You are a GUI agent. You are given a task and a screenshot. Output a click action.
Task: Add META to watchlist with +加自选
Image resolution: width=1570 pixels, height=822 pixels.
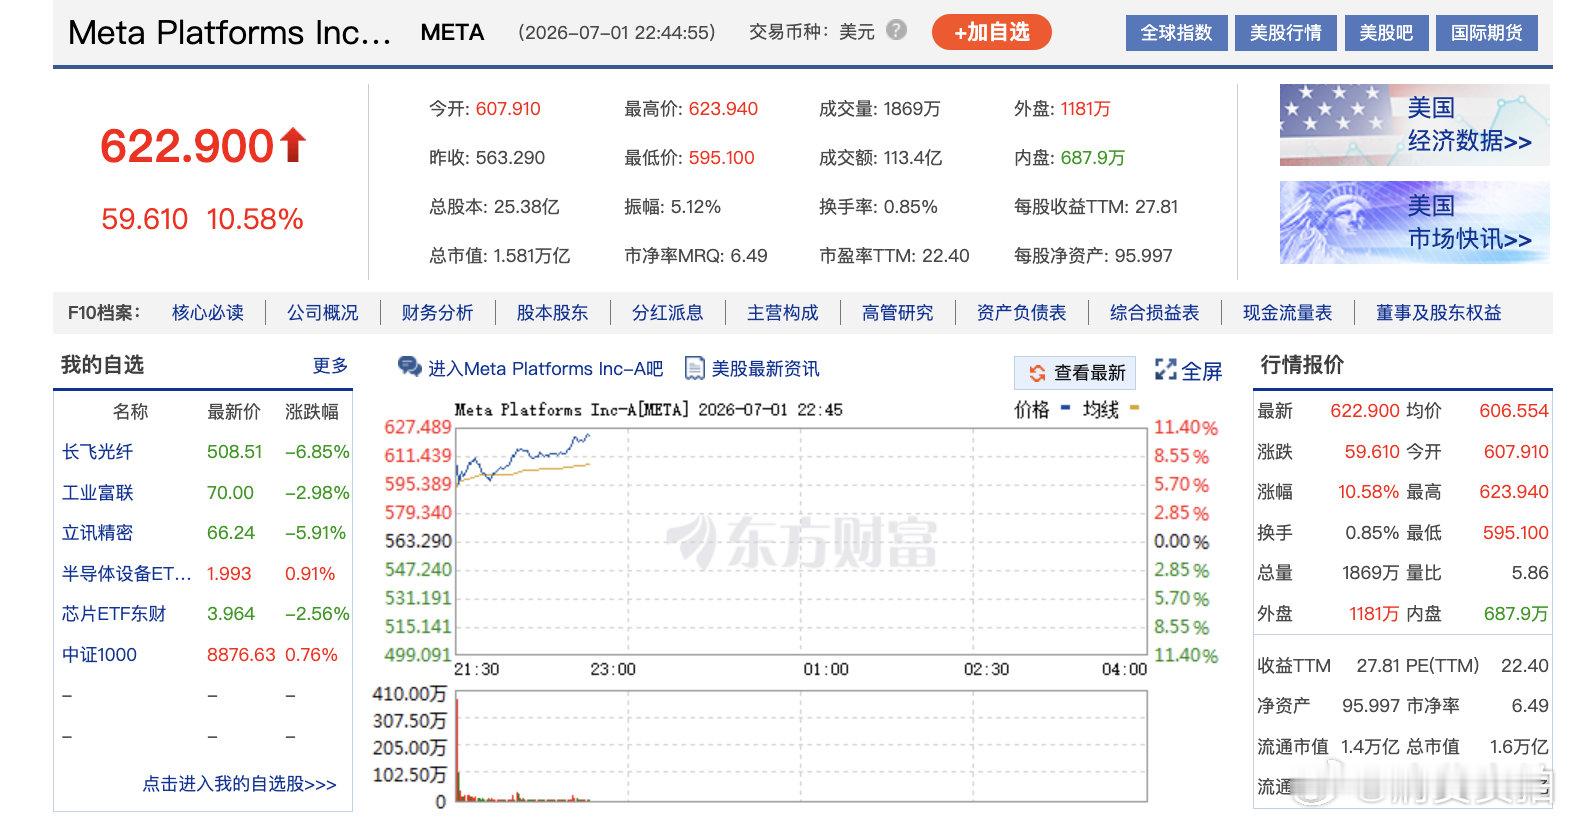[x=991, y=32]
